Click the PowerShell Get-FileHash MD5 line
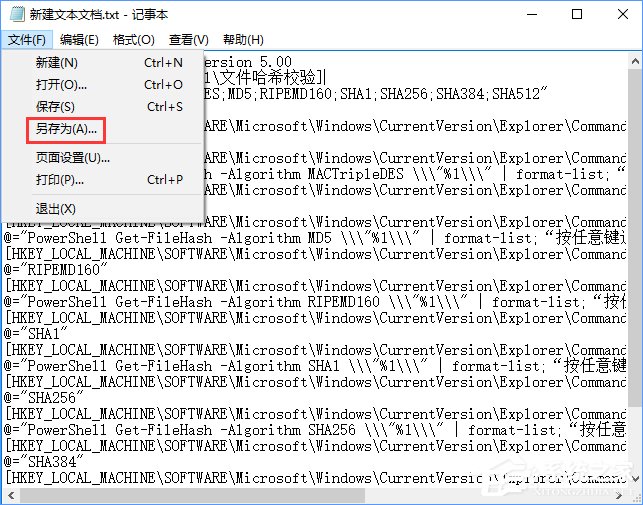 (x=315, y=238)
